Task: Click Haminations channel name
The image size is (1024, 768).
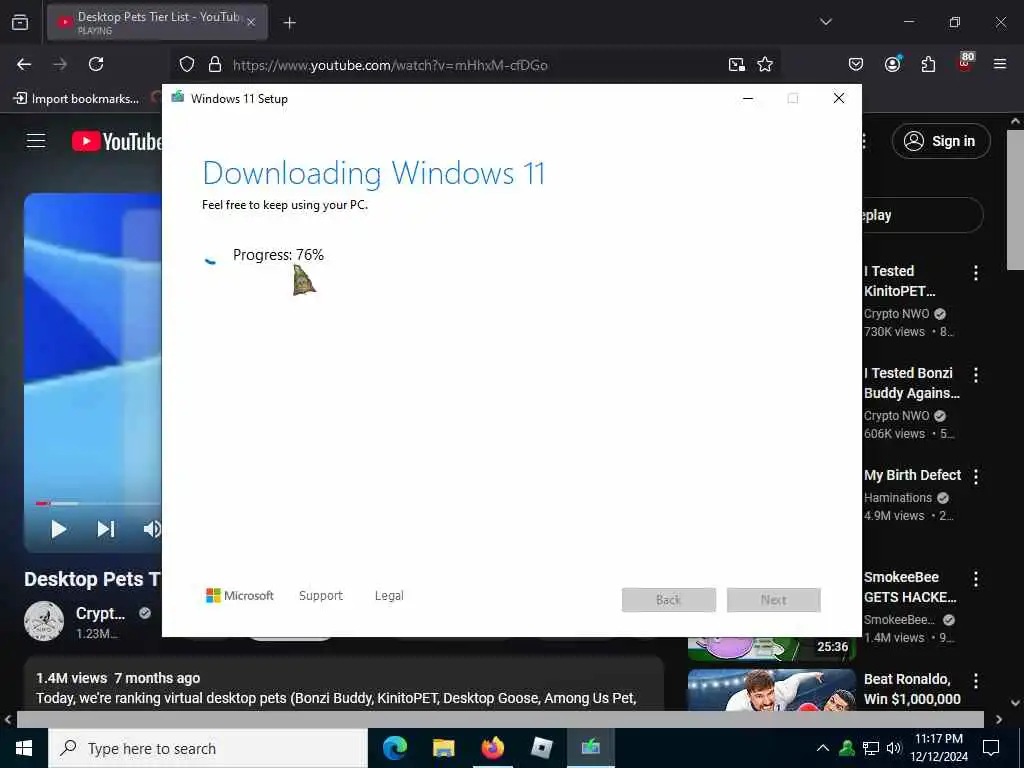Action: [898, 498]
